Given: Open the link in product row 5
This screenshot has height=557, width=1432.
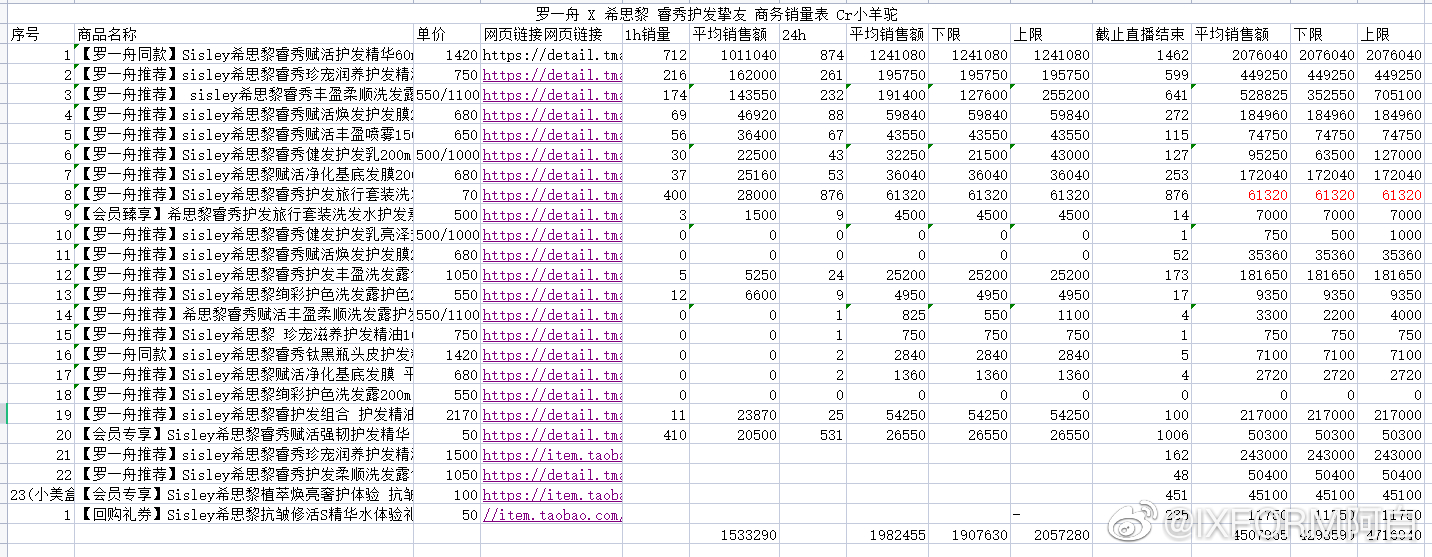Looking at the screenshot, I should click(x=552, y=135).
